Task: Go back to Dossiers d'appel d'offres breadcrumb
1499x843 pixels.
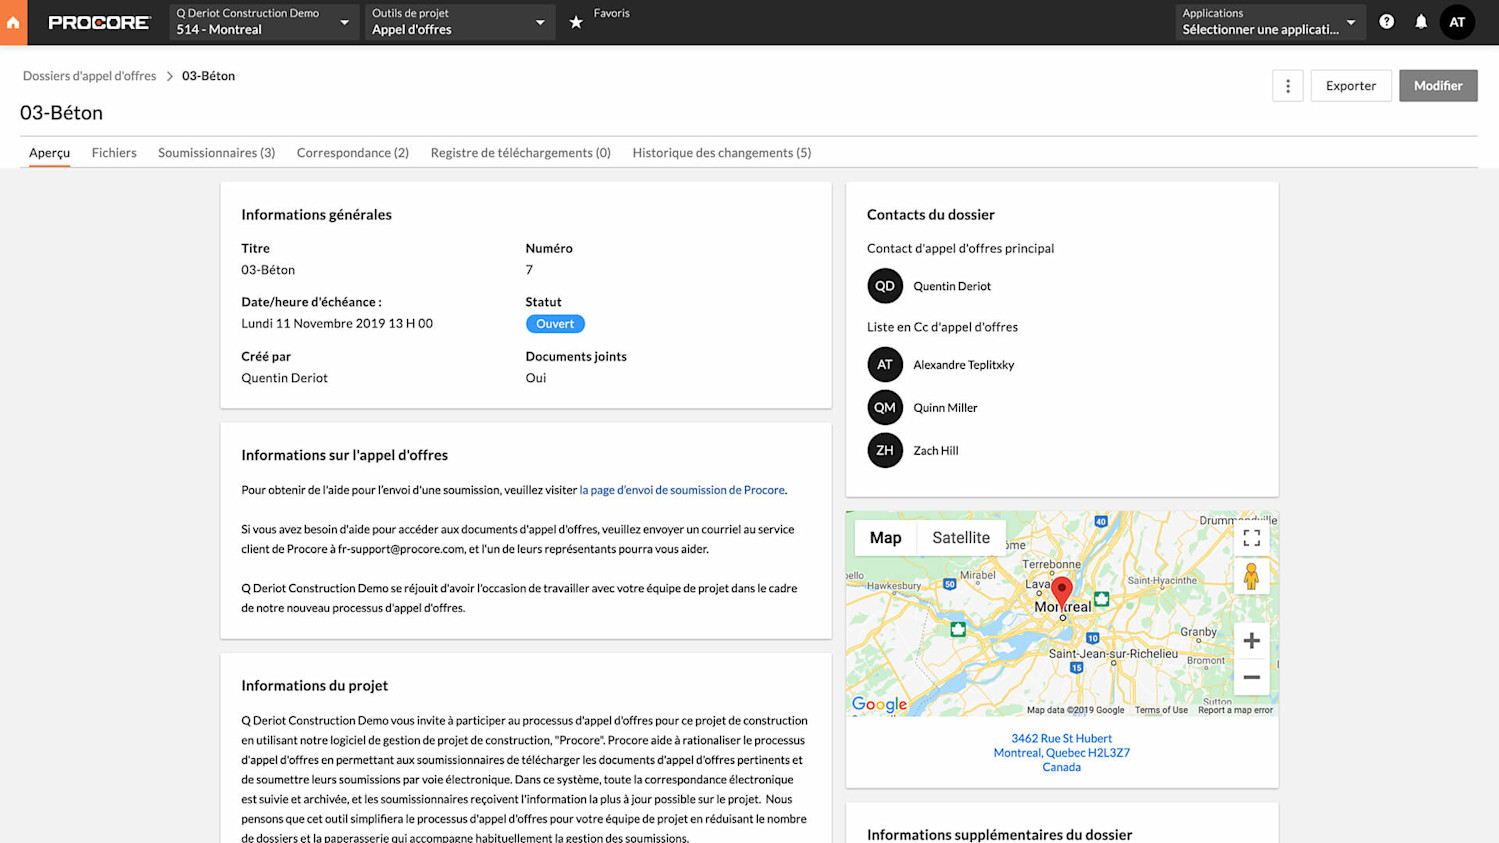Action: point(89,76)
